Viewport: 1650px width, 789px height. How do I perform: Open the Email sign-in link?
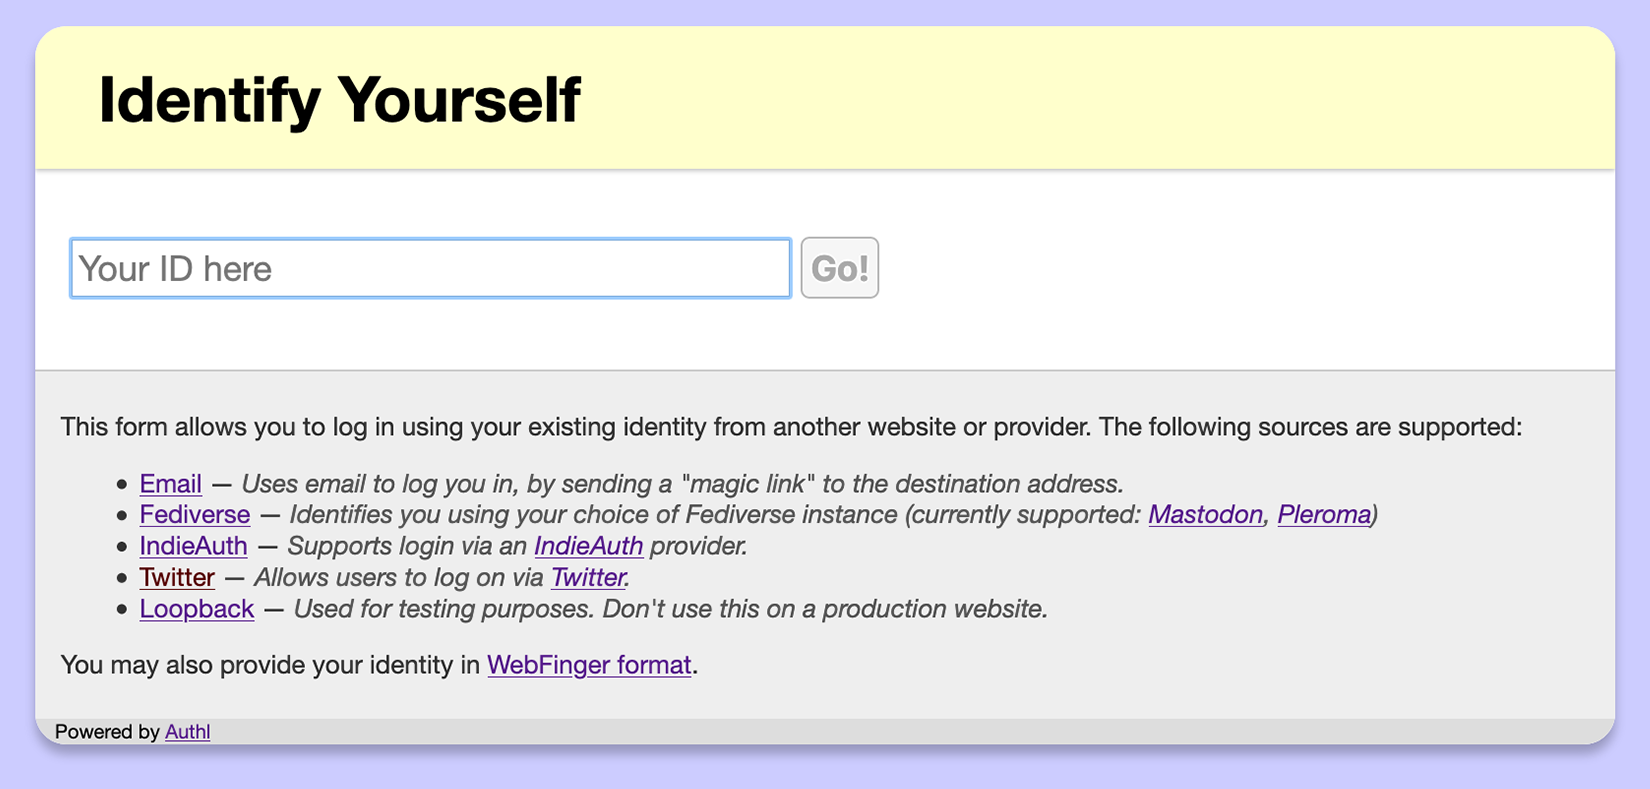(x=171, y=484)
